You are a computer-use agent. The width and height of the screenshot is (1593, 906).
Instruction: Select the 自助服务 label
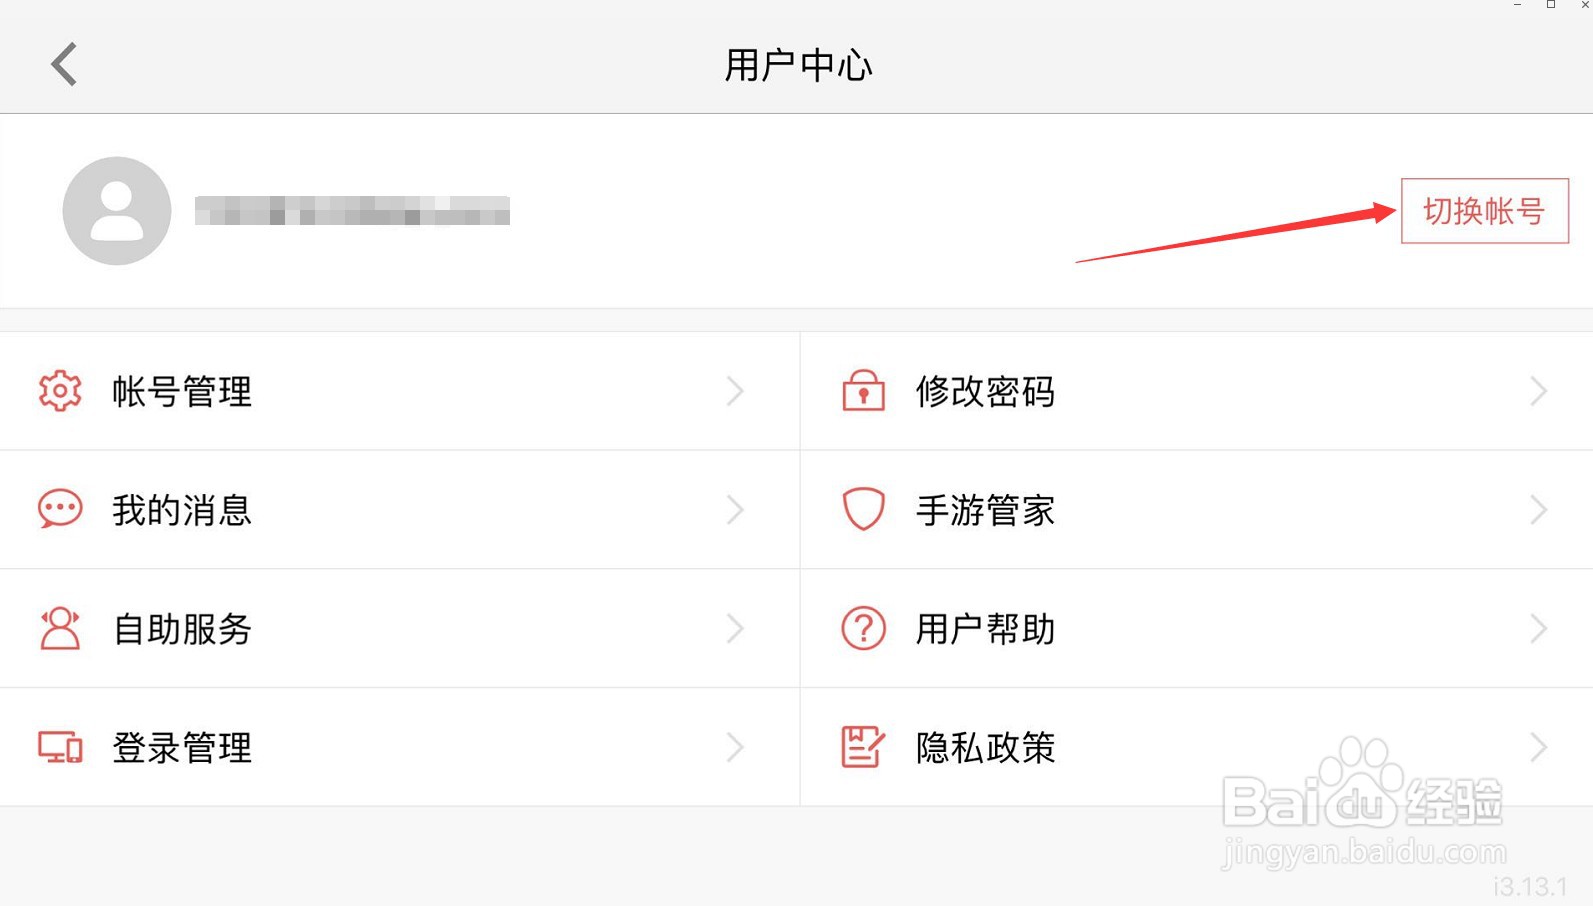(182, 629)
